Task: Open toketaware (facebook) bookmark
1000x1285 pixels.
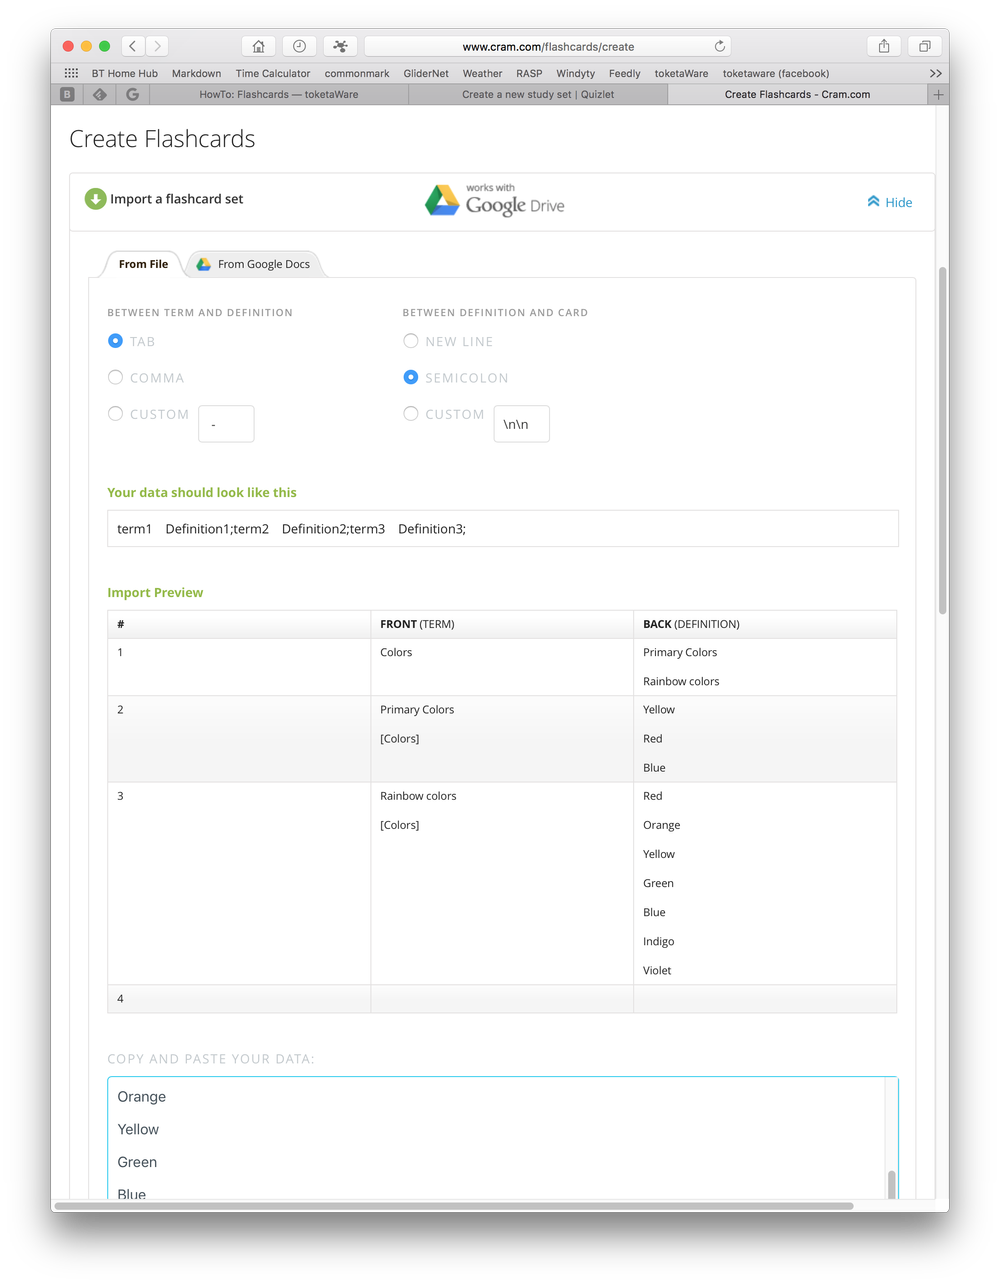Action: (x=776, y=73)
